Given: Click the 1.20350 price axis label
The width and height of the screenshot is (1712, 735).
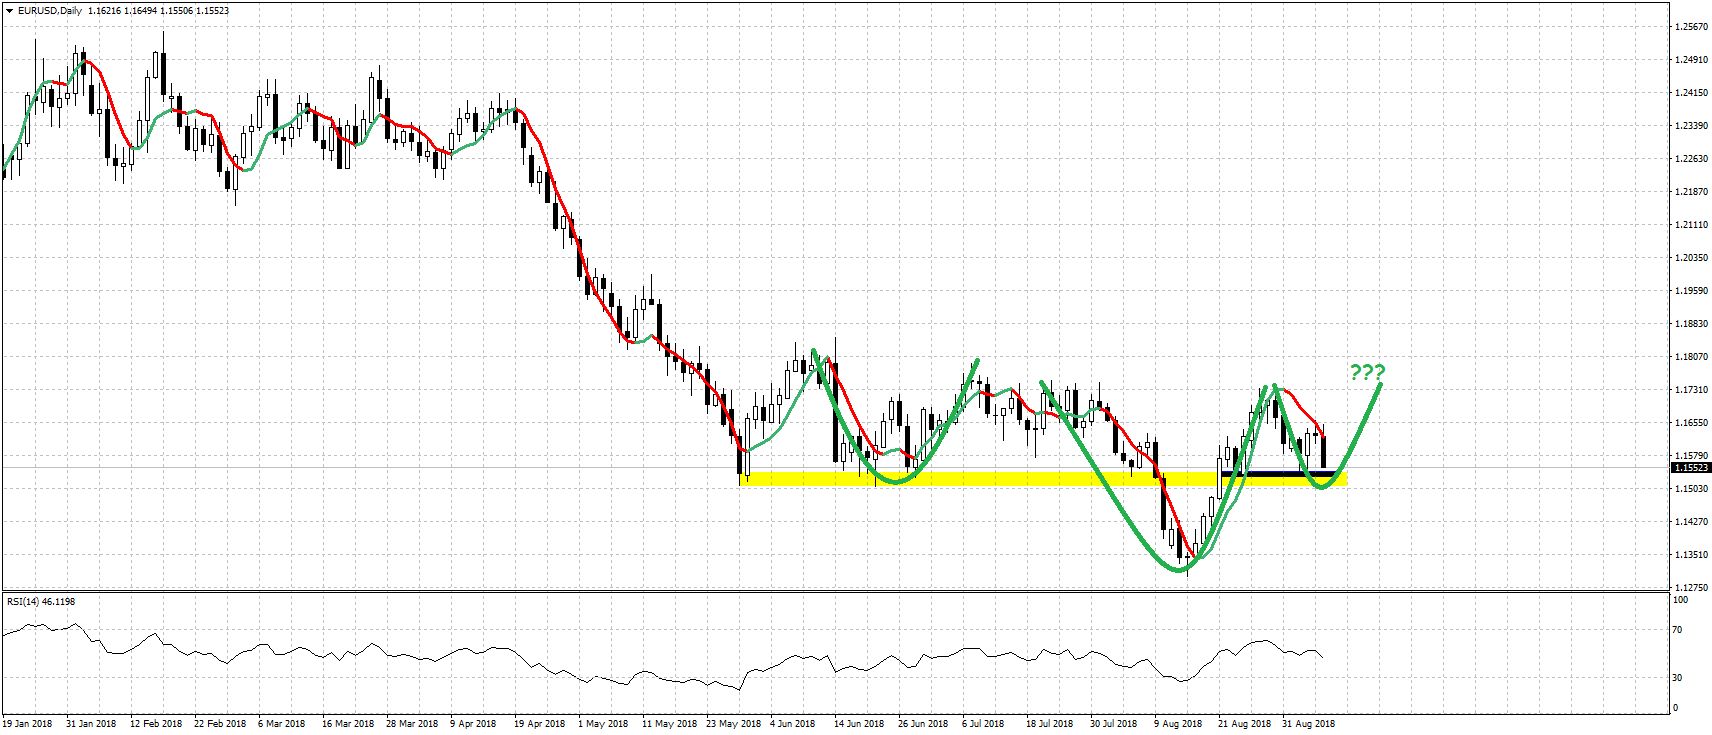Looking at the screenshot, I should [1691, 258].
